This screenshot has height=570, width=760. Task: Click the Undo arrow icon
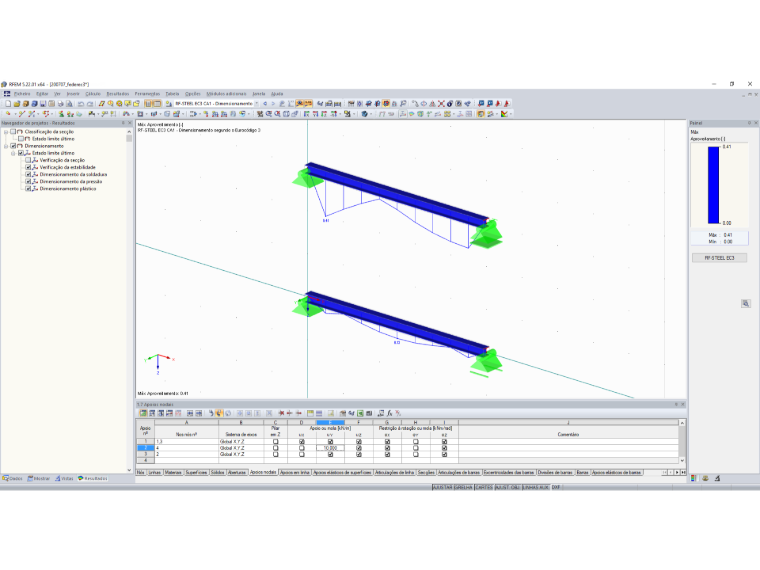[x=81, y=104]
